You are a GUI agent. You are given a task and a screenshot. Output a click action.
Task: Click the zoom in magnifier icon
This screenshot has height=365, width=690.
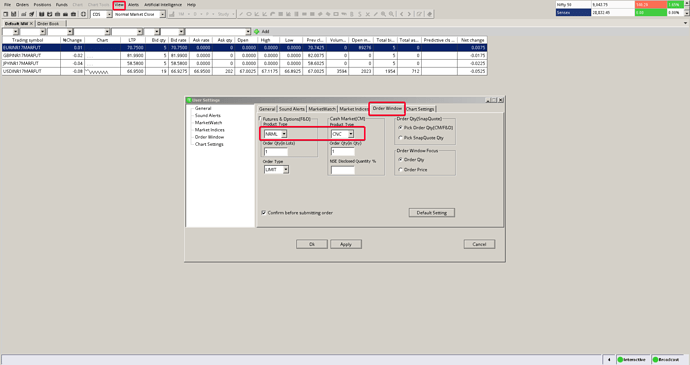click(383, 14)
